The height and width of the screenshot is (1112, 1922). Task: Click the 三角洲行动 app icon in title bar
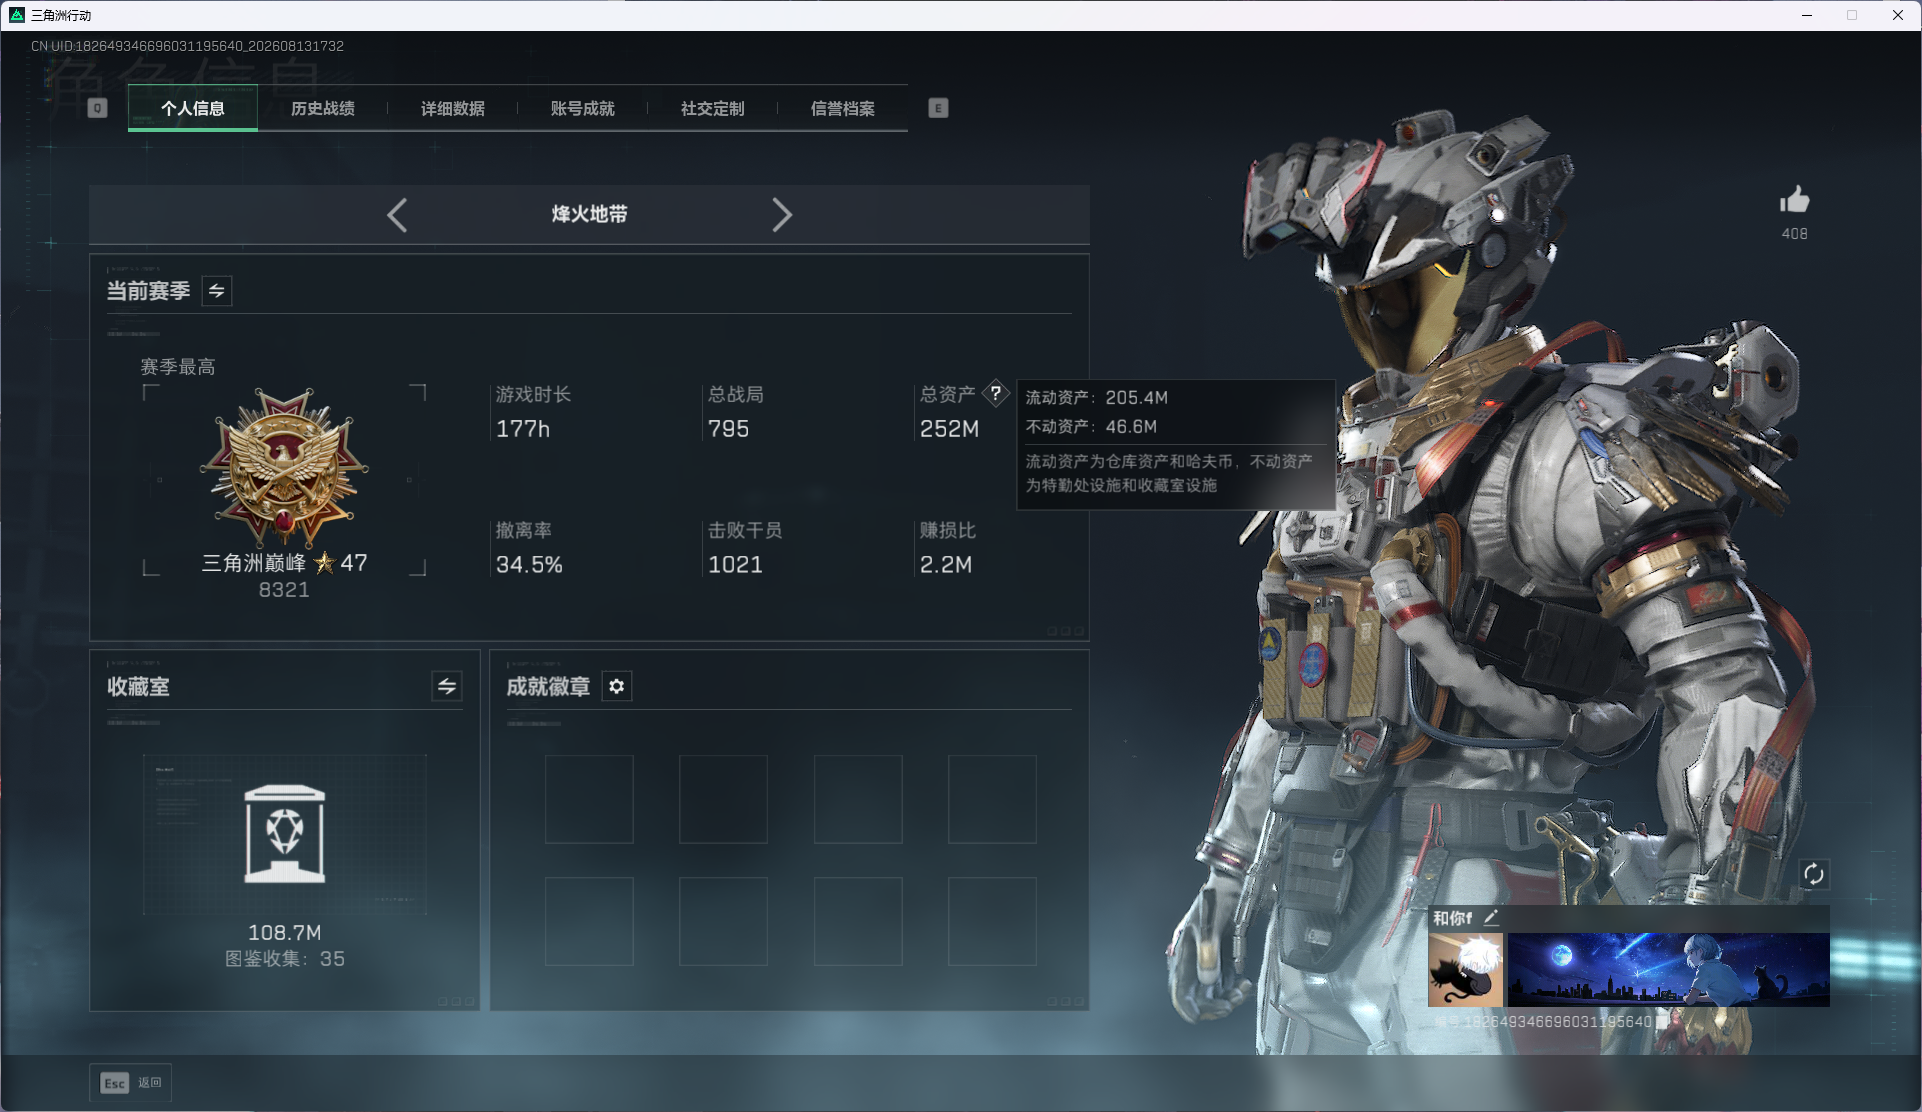(x=17, y=15)
